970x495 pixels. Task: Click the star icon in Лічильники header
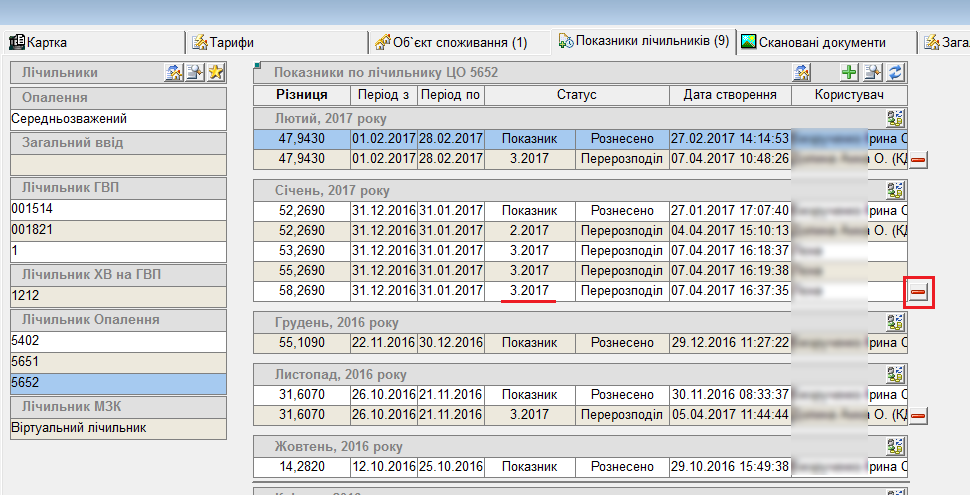pyautogui.click(x=216, y=72)
